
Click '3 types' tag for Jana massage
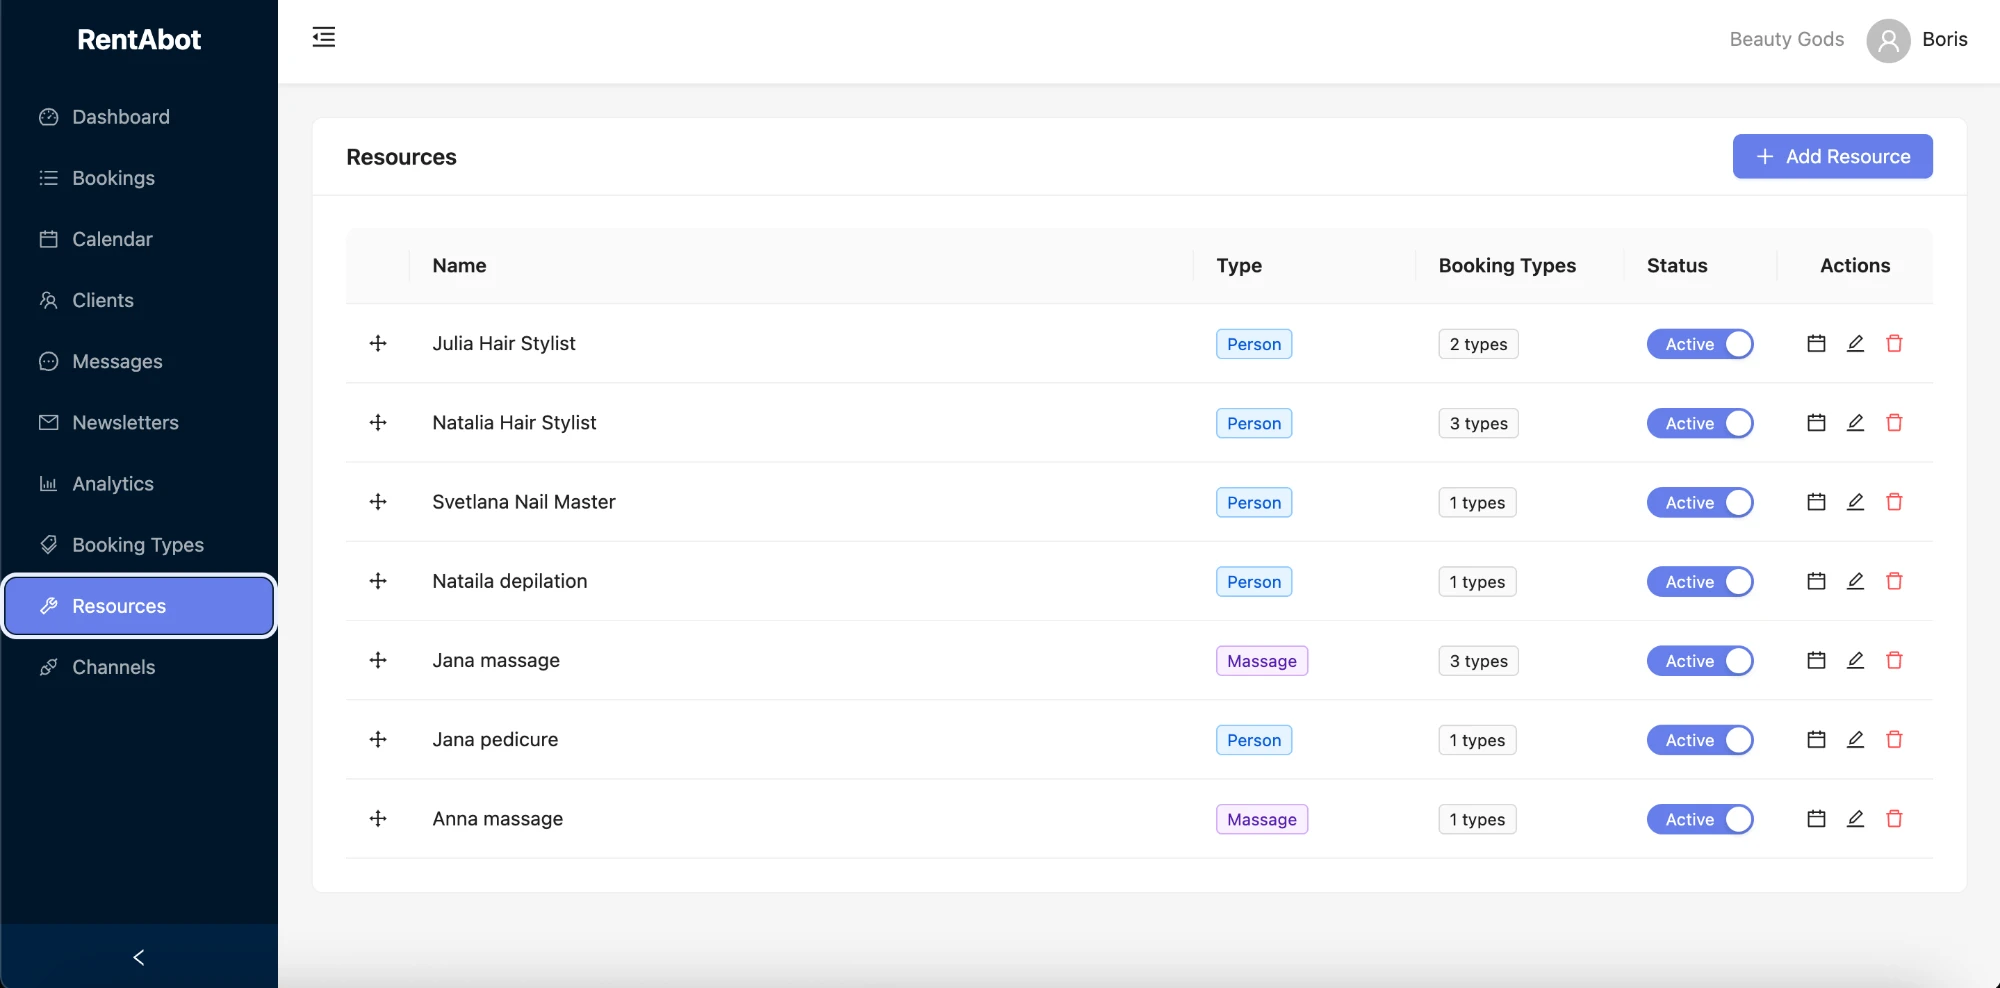[x=1478, y=661]
